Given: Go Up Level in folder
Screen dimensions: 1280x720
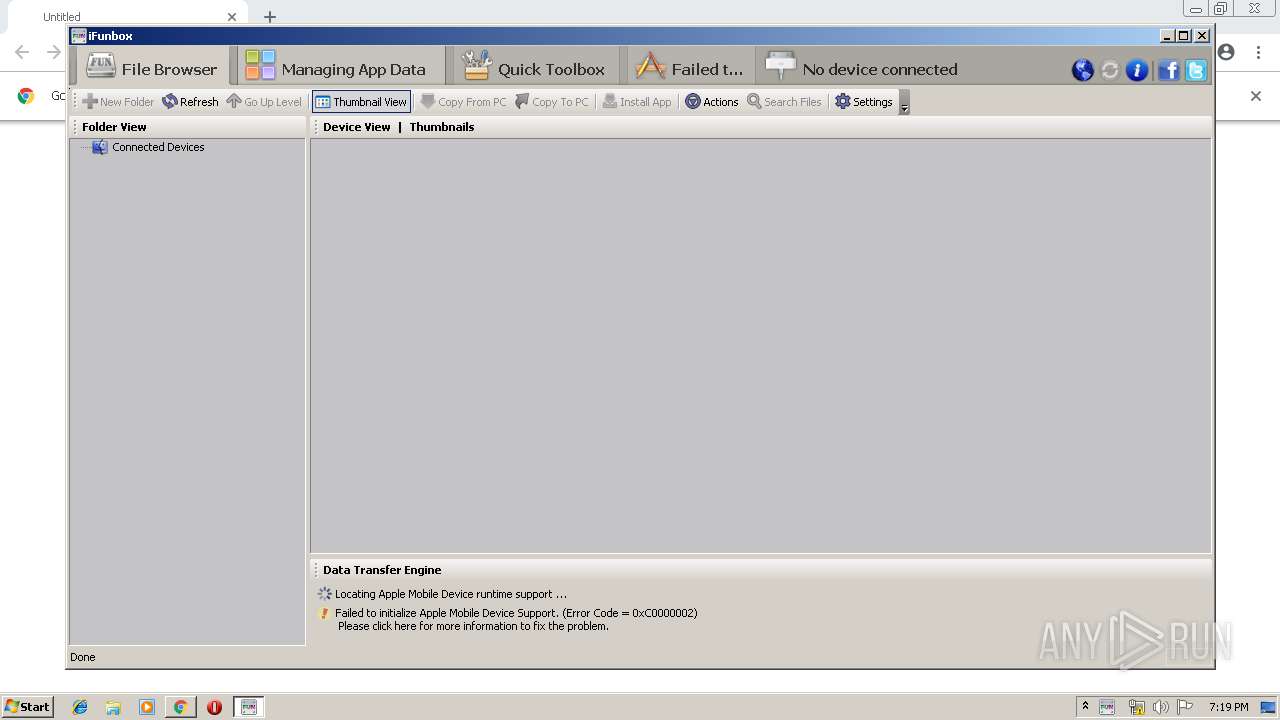Looking at the screenshot, I should pos(264,101).
